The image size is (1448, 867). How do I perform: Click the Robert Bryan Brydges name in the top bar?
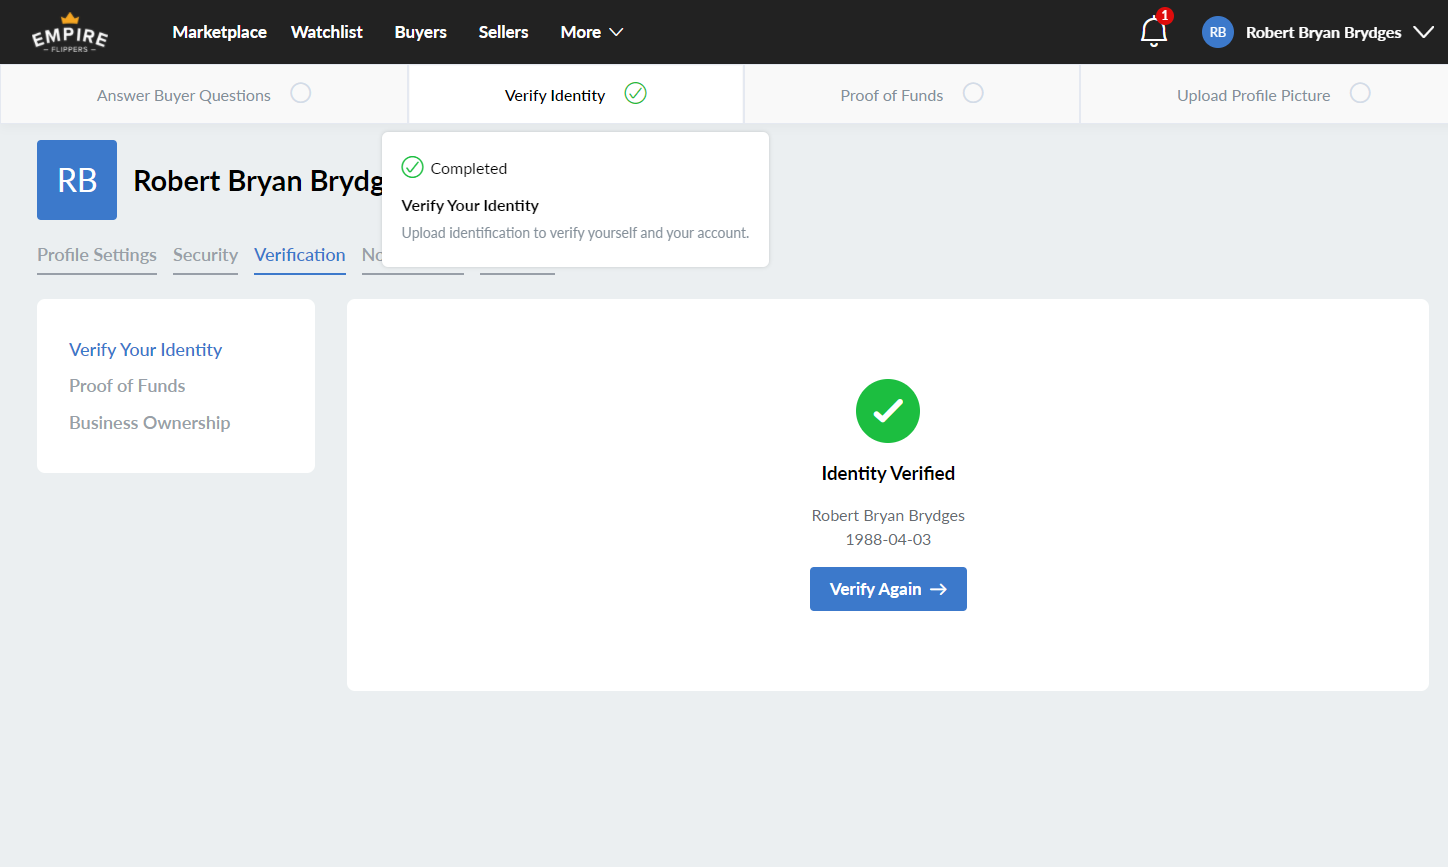point(1324,32)
